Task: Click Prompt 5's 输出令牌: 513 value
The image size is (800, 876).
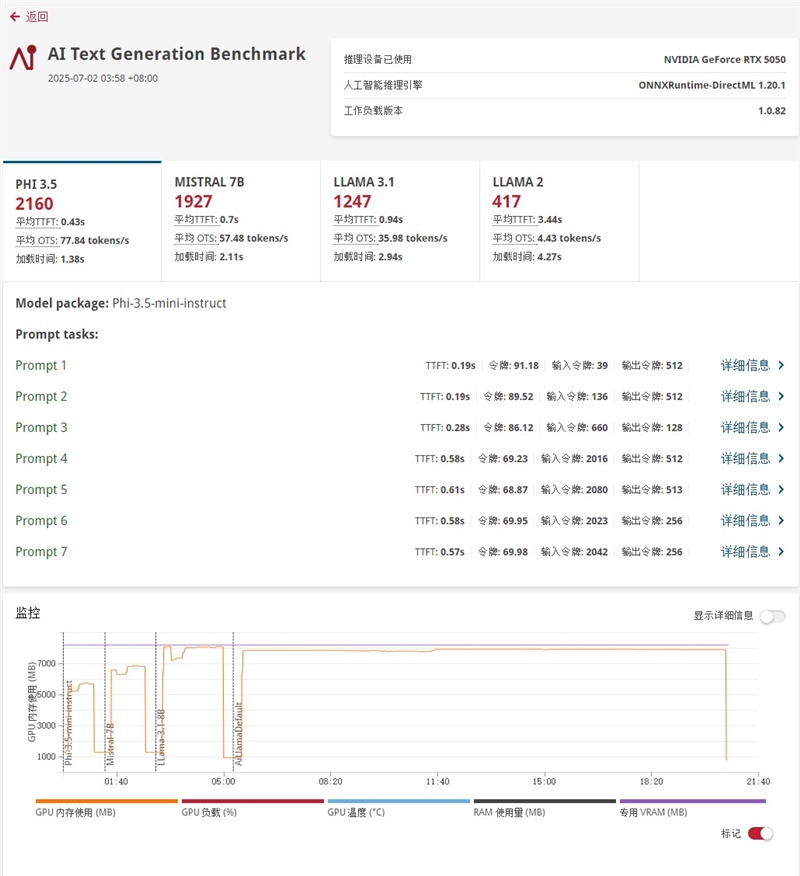Action: [x=652, y=490]
